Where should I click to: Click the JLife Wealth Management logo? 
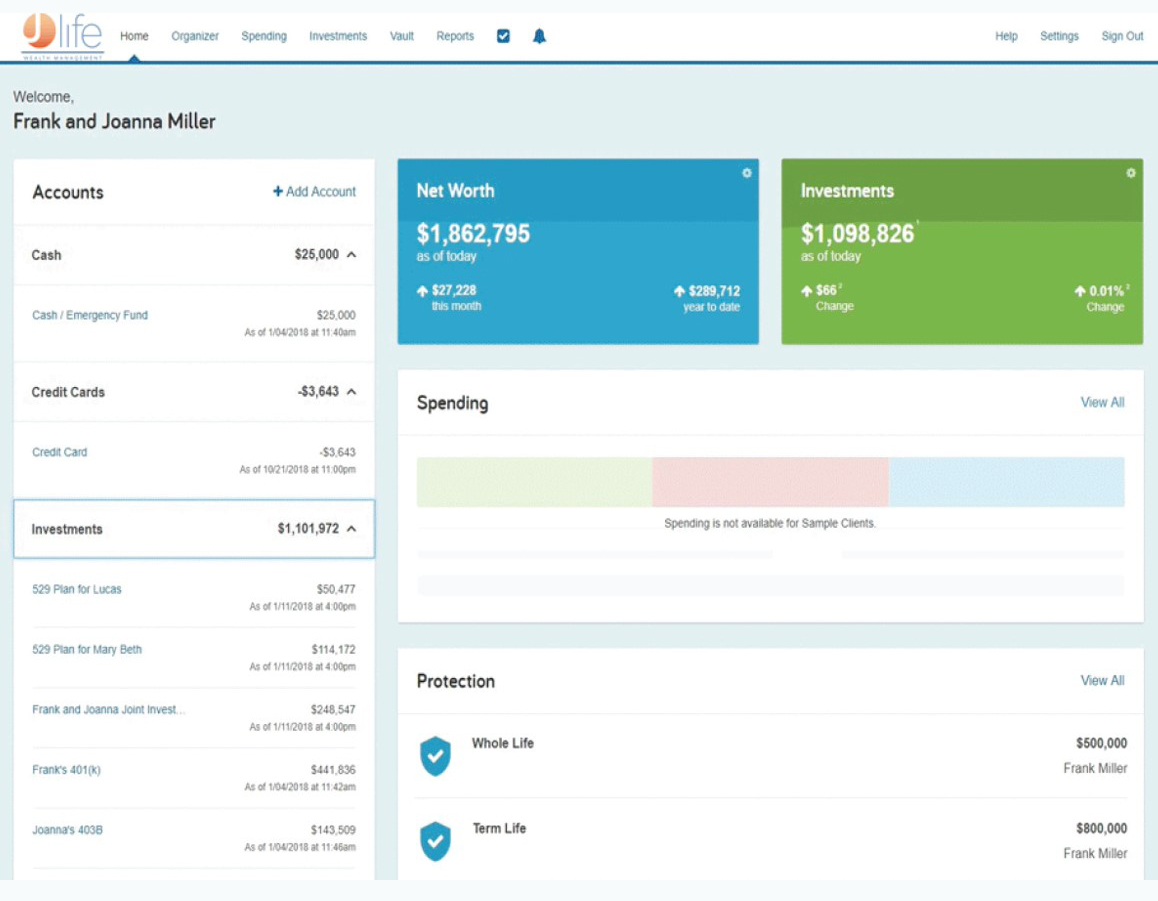coord(62,36)
